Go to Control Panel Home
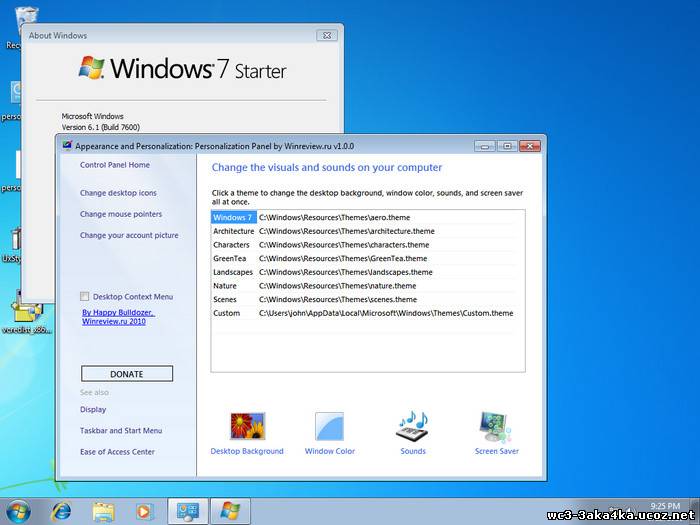 115,165
